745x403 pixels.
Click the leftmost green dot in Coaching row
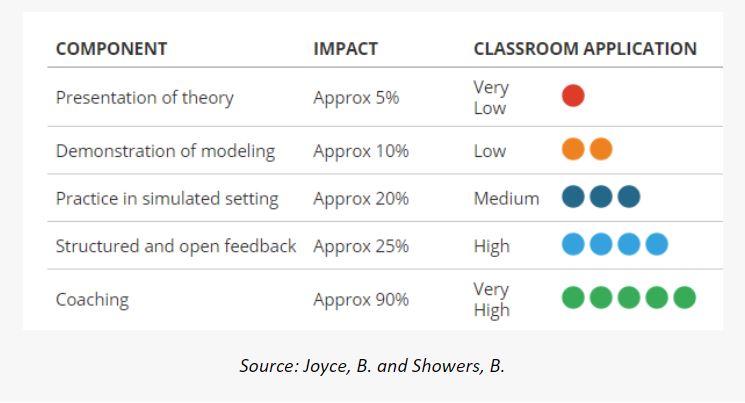click(573, 298)
